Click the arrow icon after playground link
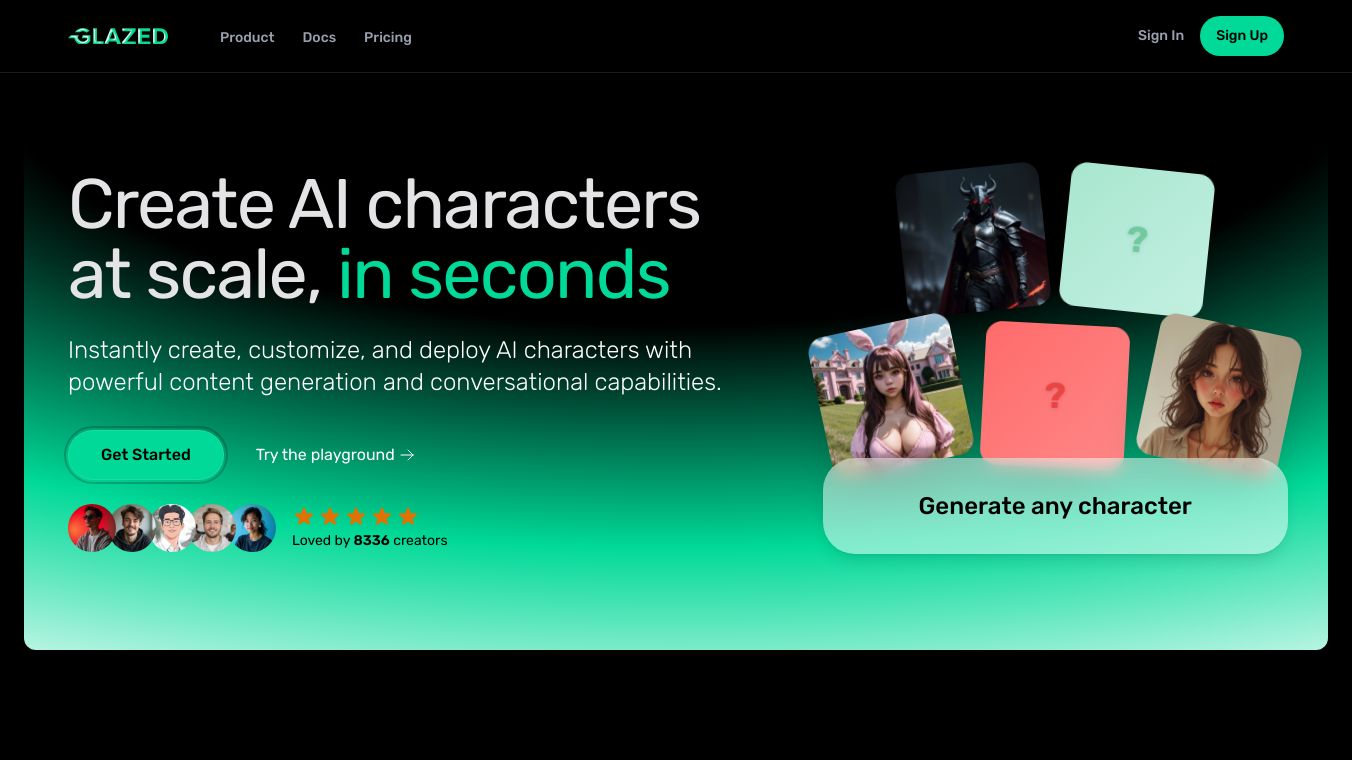 click(x=407, y=455)
